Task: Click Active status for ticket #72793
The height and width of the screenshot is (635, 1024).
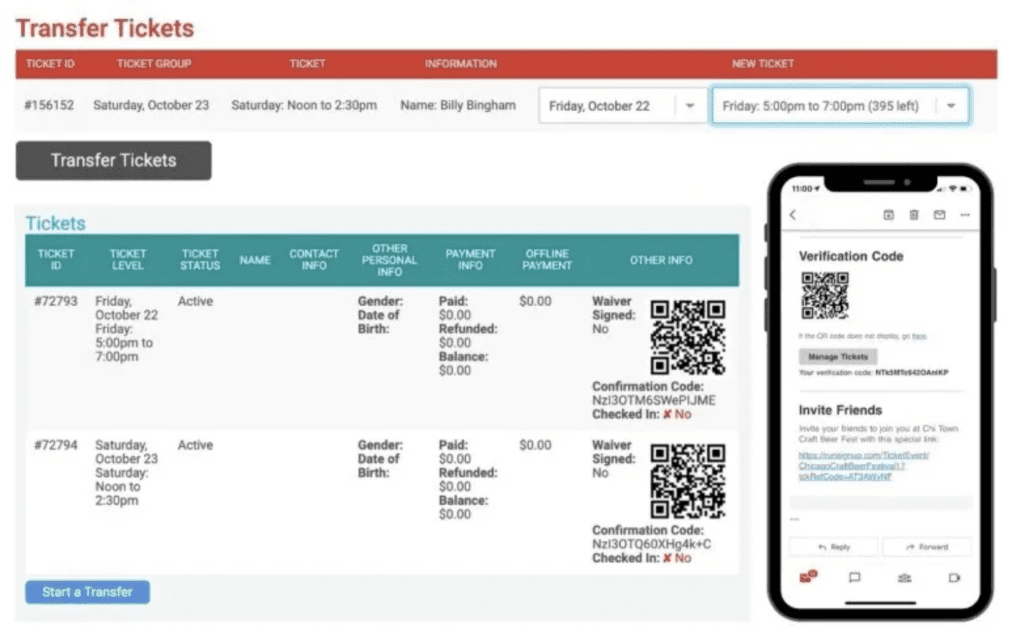Action: coord(195,301)
